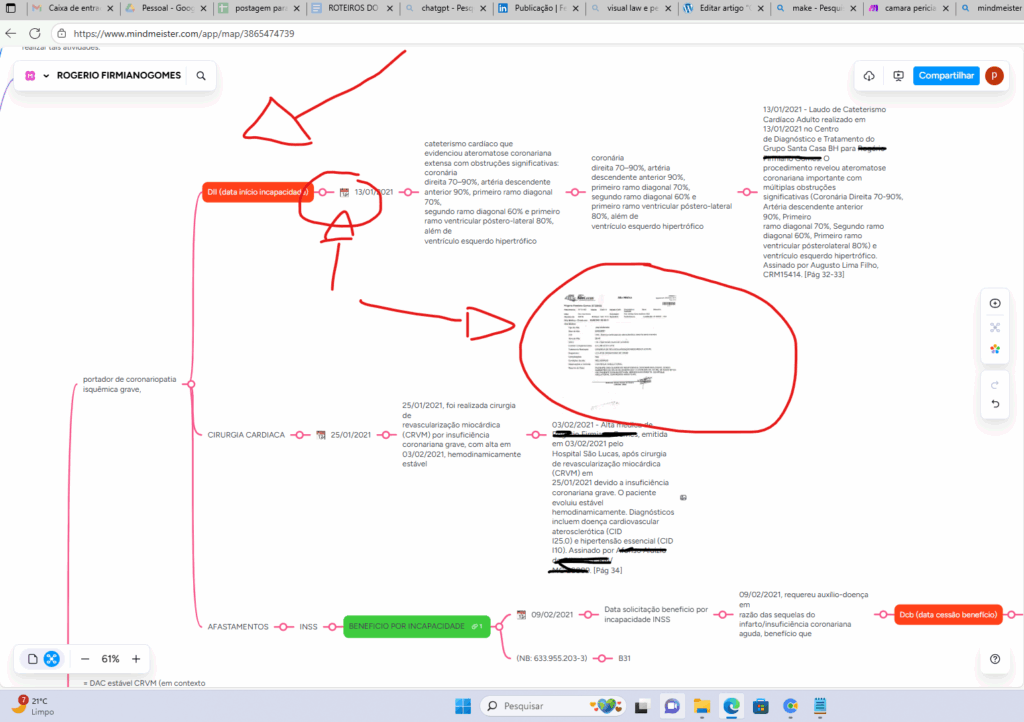
Task: Switch to mind map view mode
Action: 52,659
